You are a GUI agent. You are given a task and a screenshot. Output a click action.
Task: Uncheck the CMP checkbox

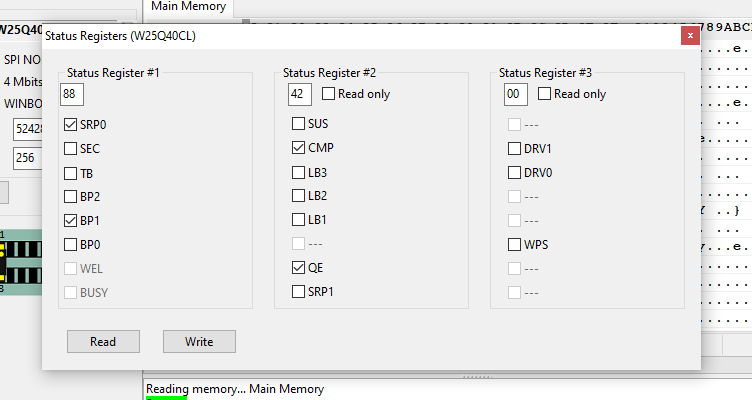tap(298, 148)
